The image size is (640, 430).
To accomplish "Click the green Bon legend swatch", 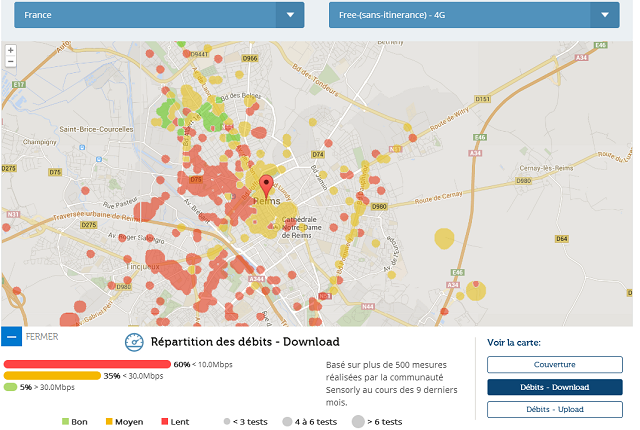I will [x=67, y=422].
